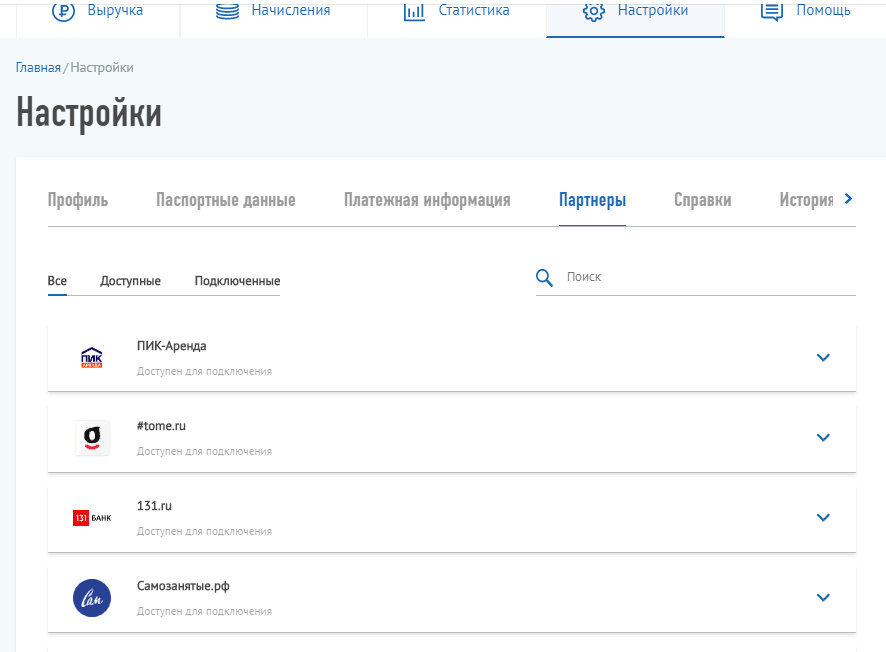Click the Настройки breadcrumb text
886x652 pixels.
pos(102,68)
